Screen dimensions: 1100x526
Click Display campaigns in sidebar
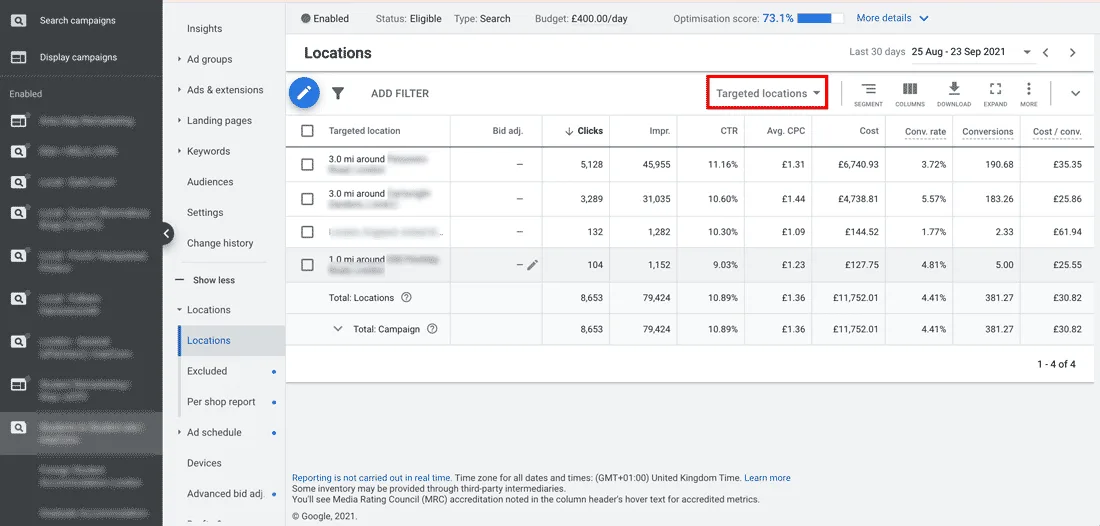[78, 57]
